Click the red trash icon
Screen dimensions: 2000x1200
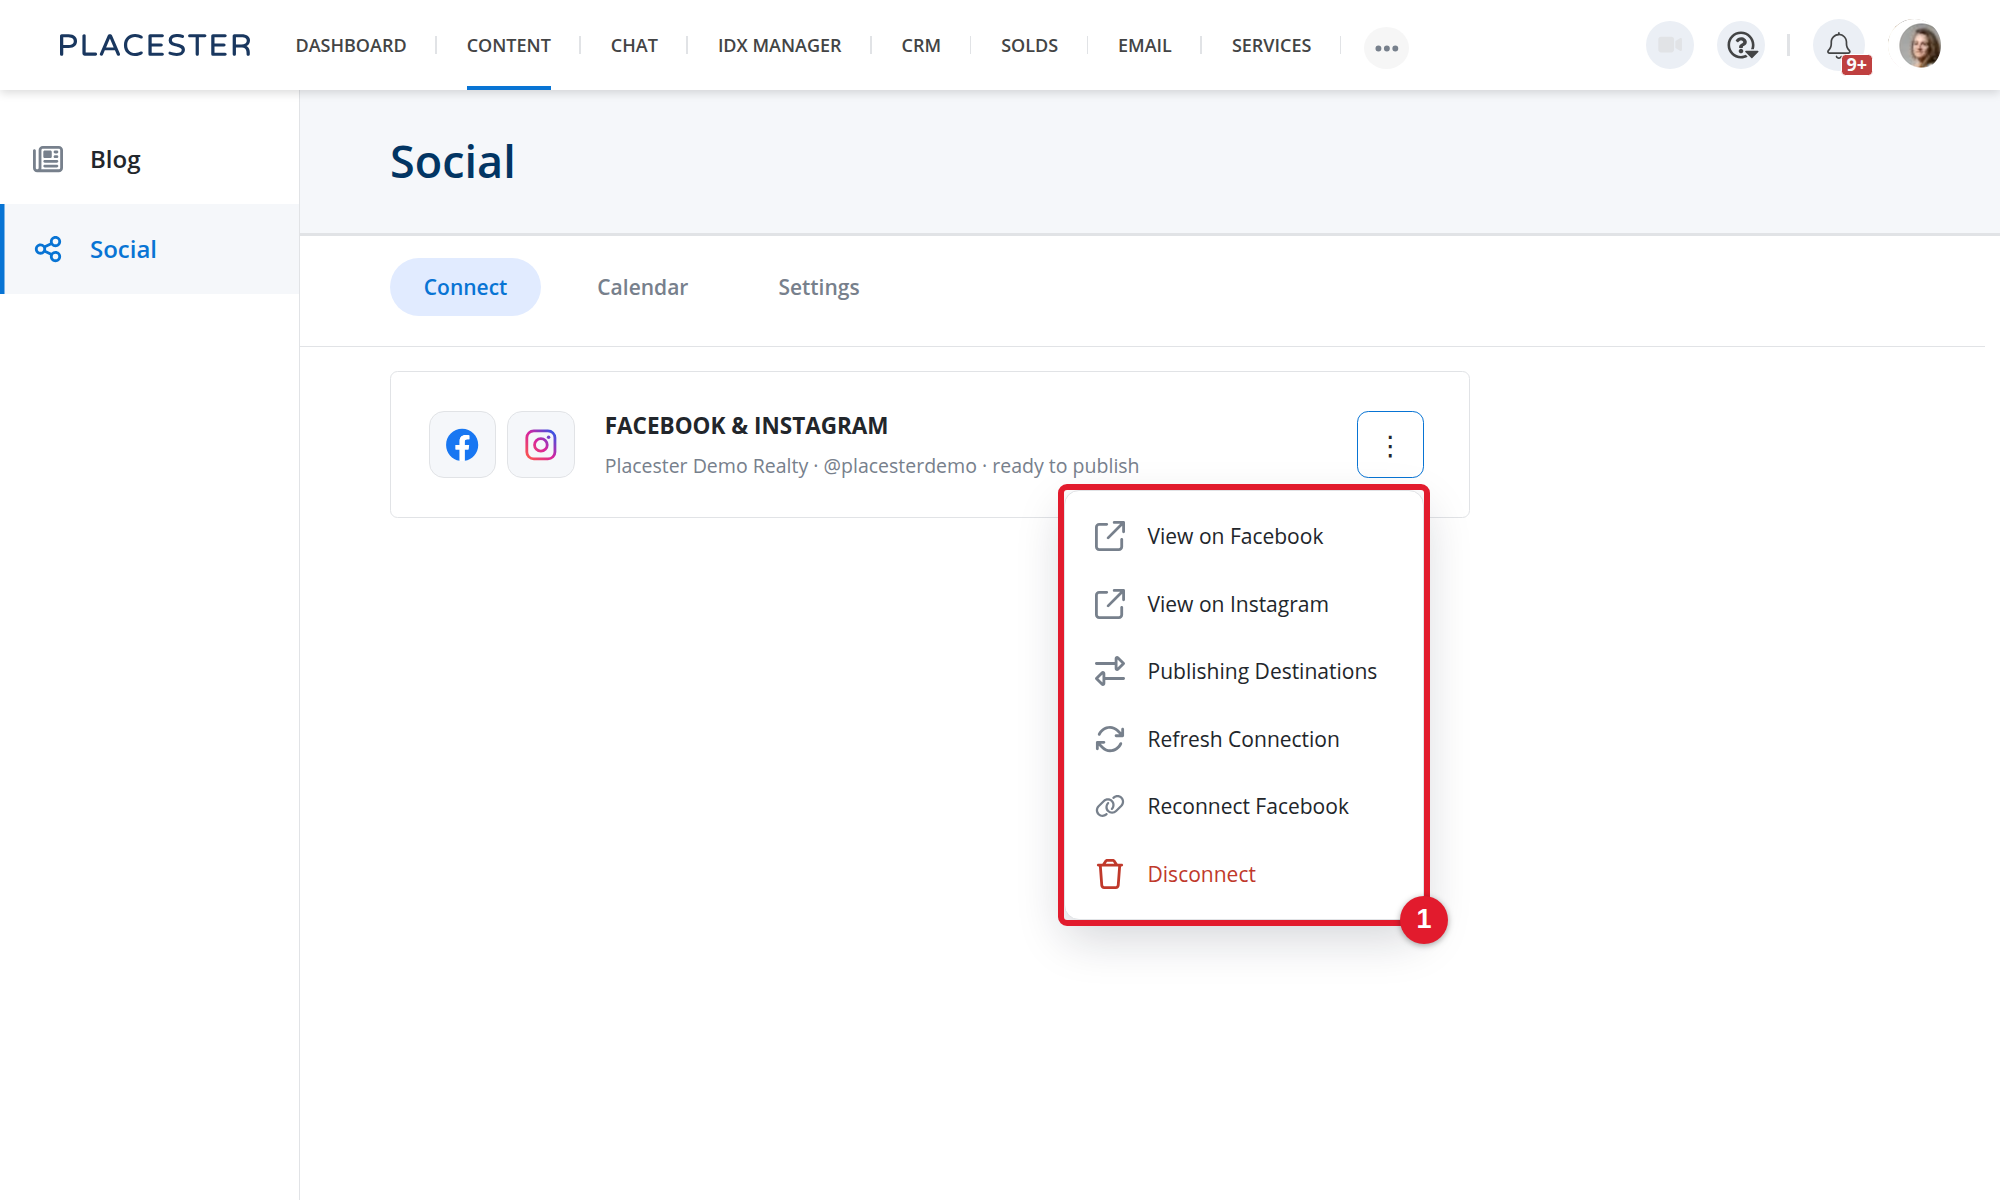[1109, 874]
